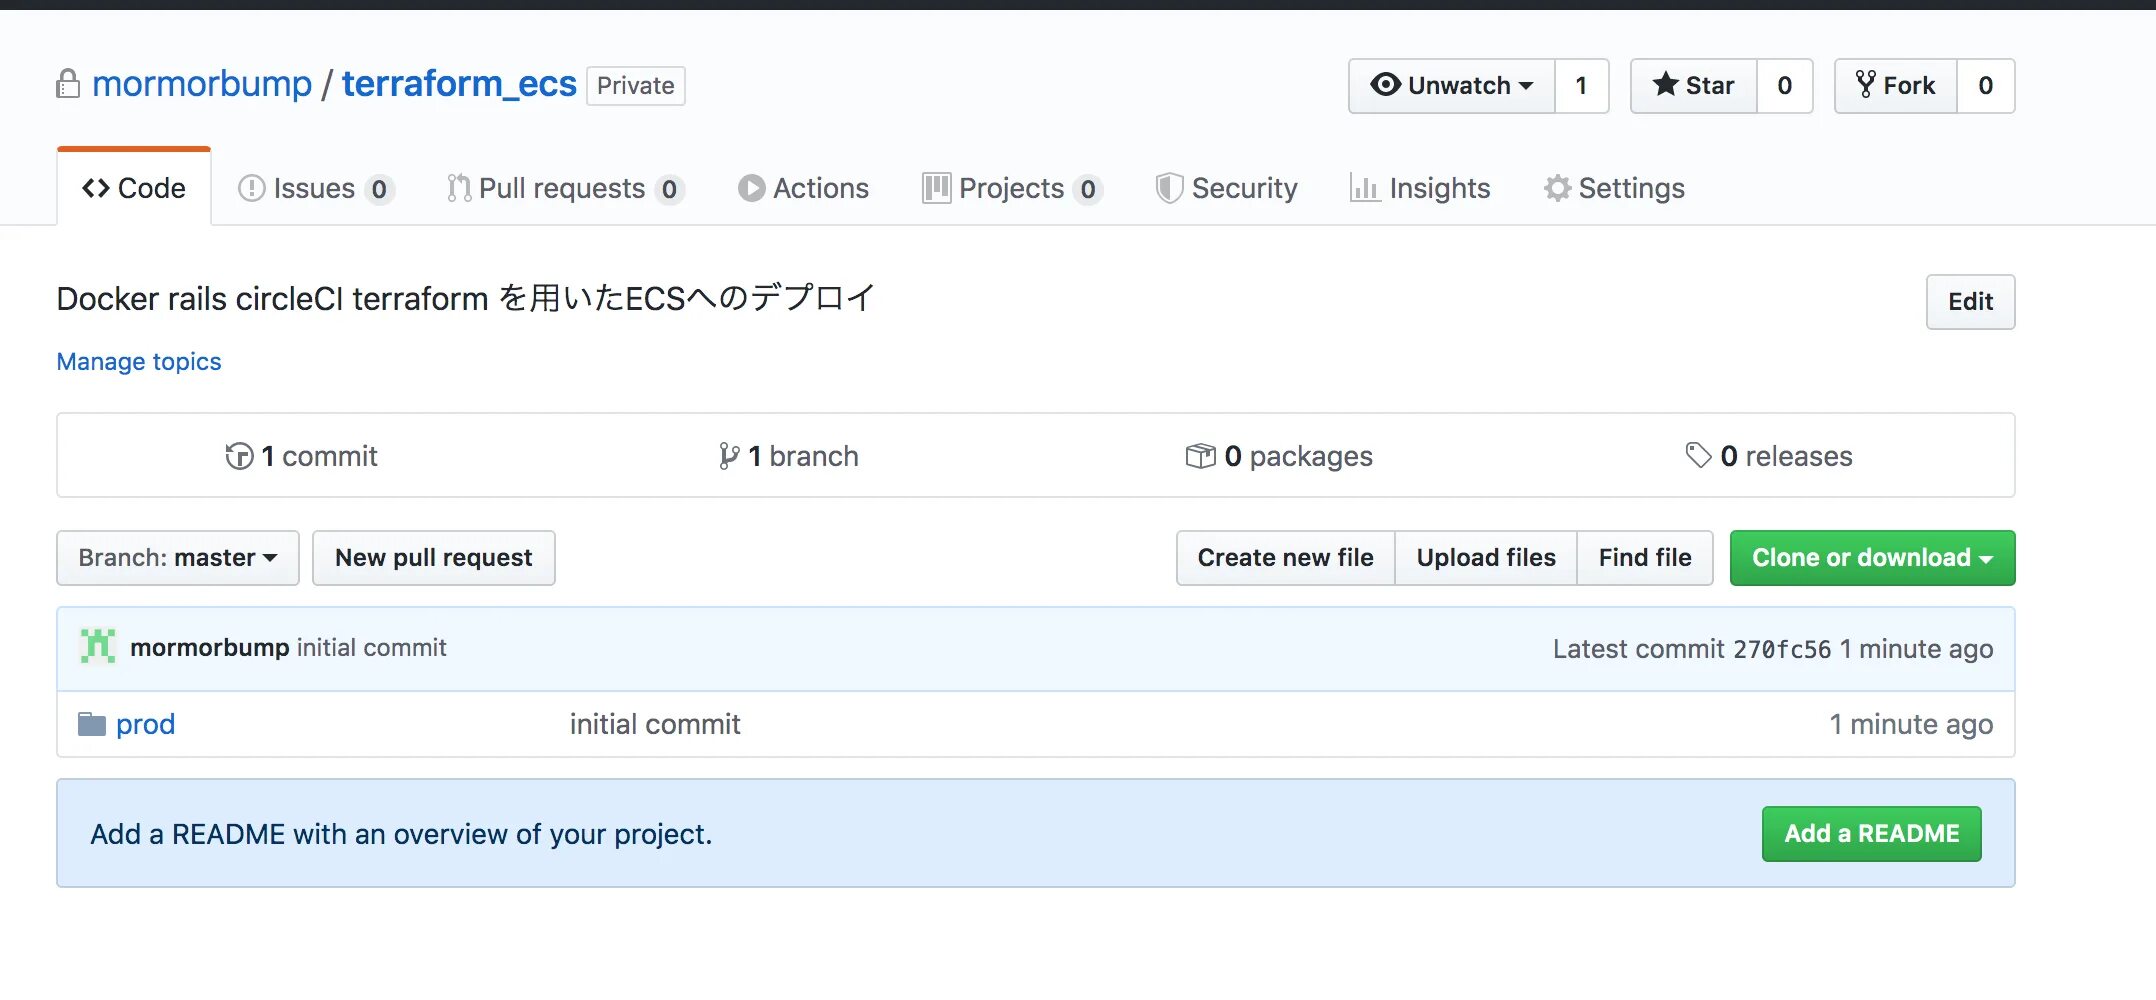Open the Clone or download dropdown
The image size is (2156, 1000).
[x=1872, y=558]
